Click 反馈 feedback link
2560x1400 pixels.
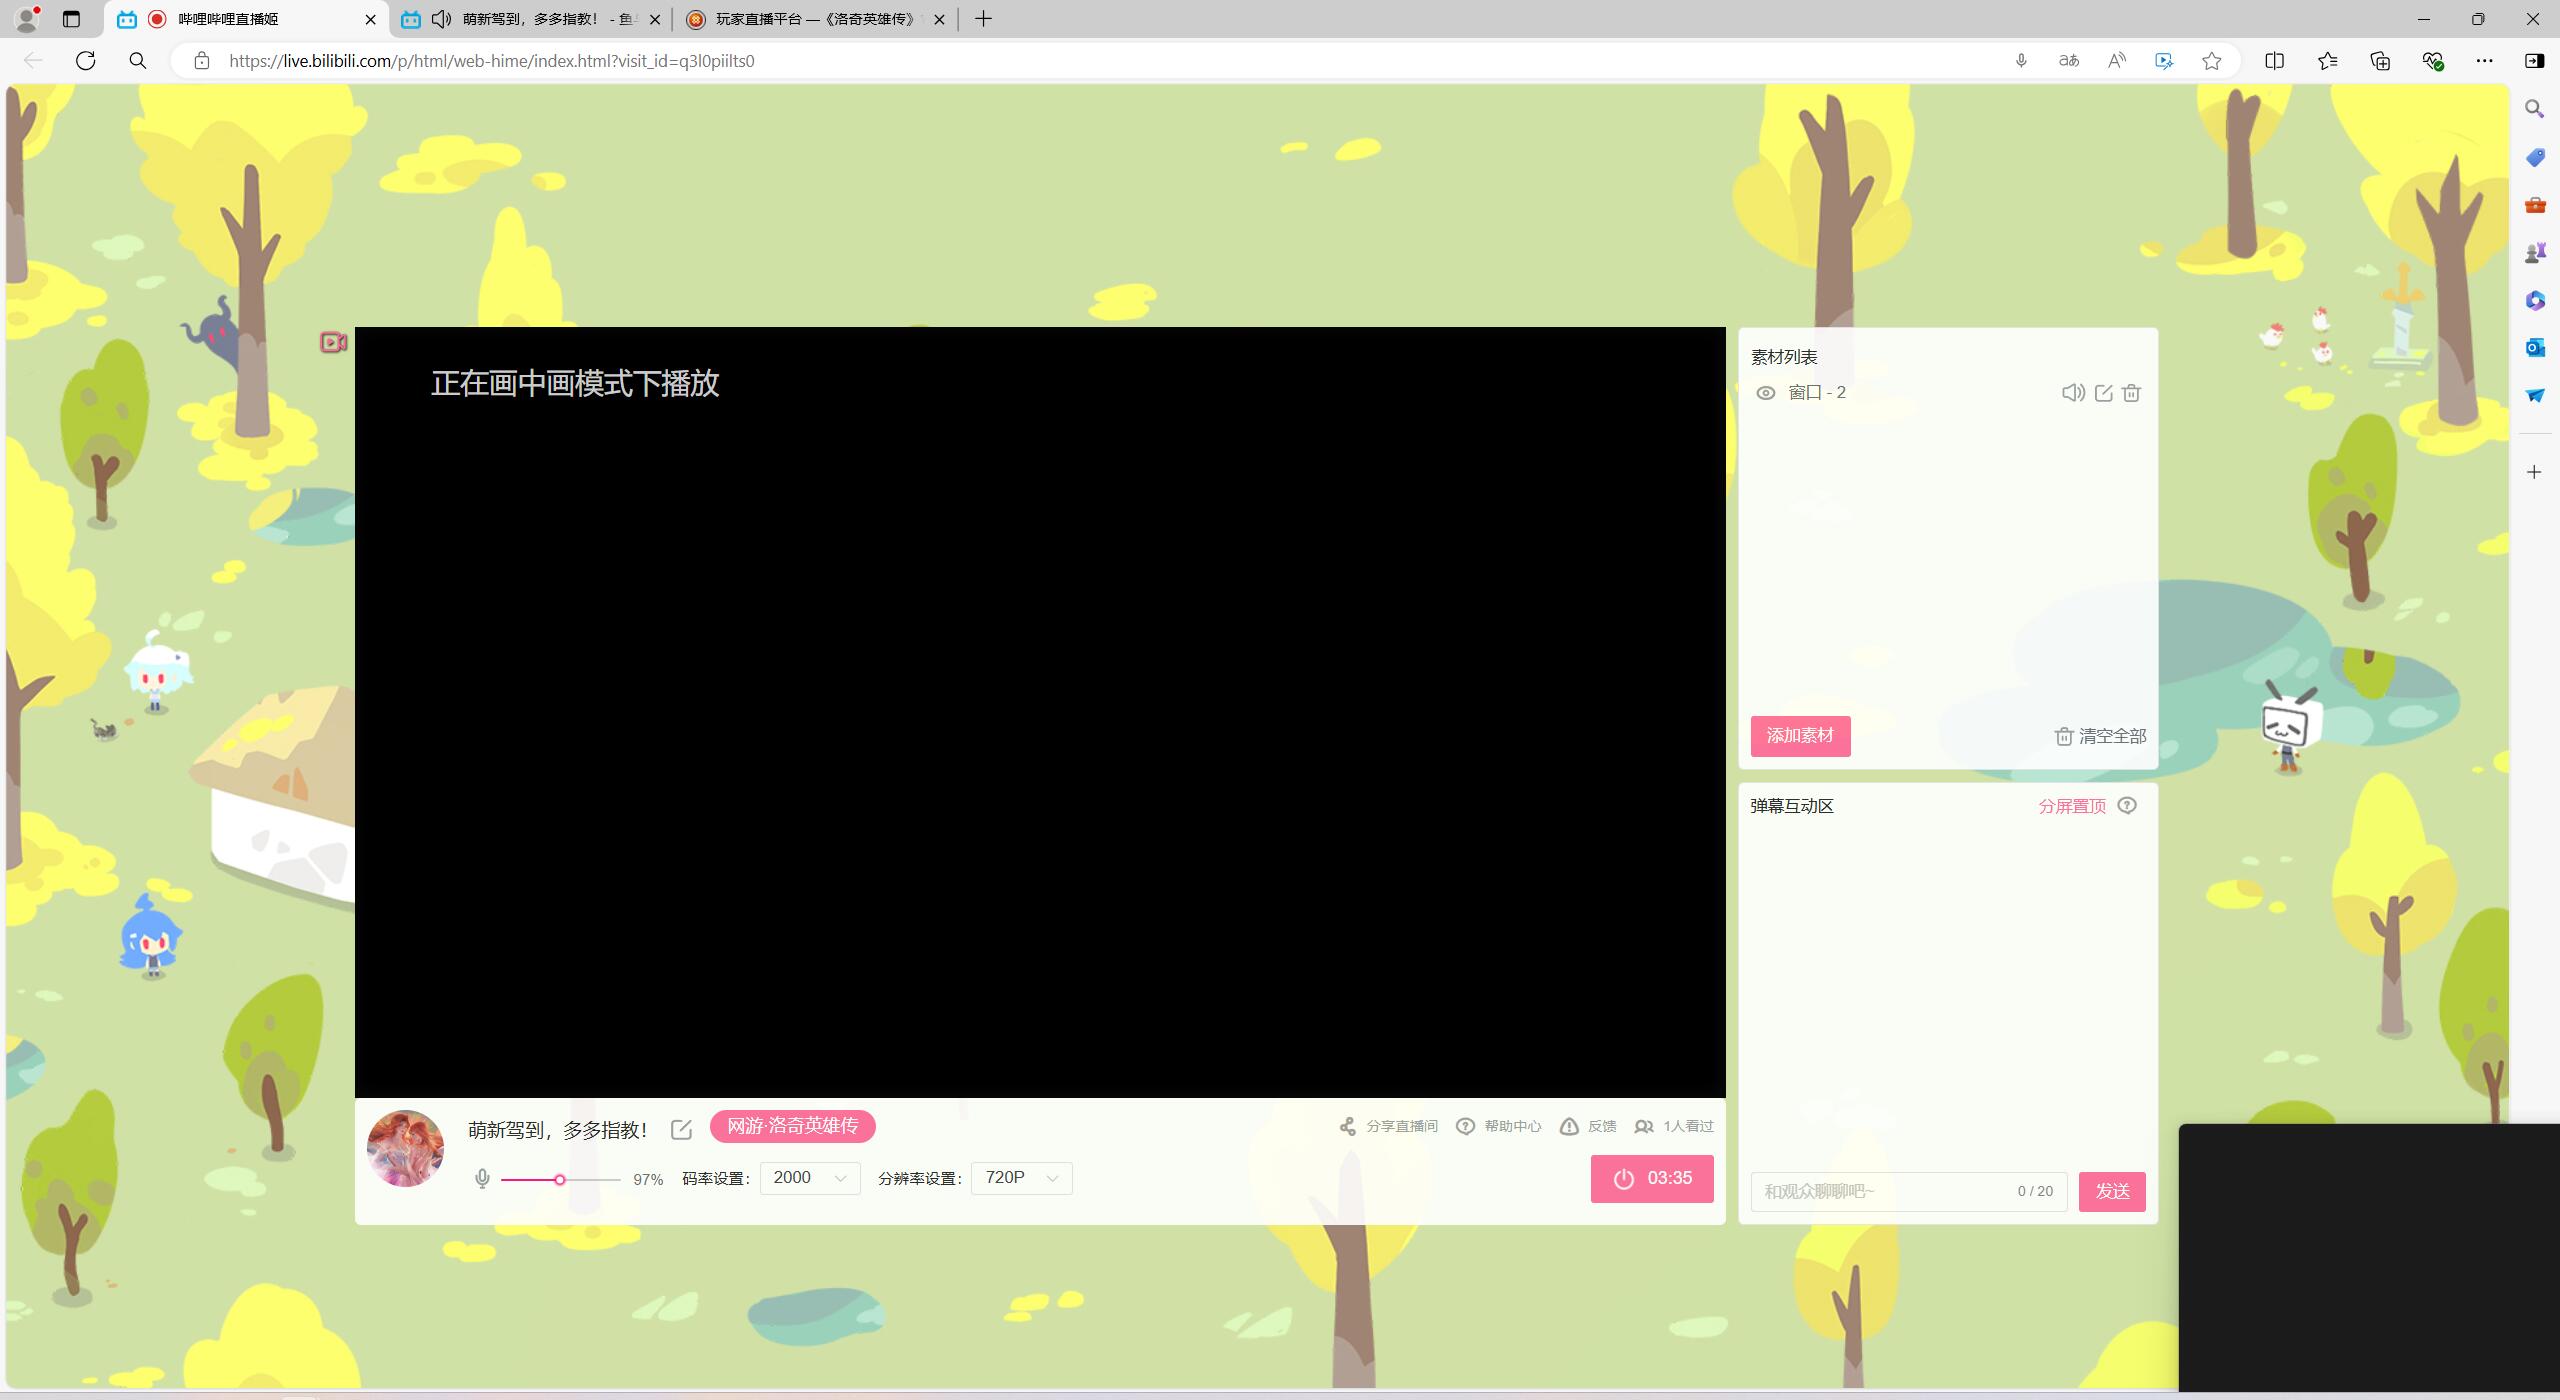click(x=1588, y=1126)
